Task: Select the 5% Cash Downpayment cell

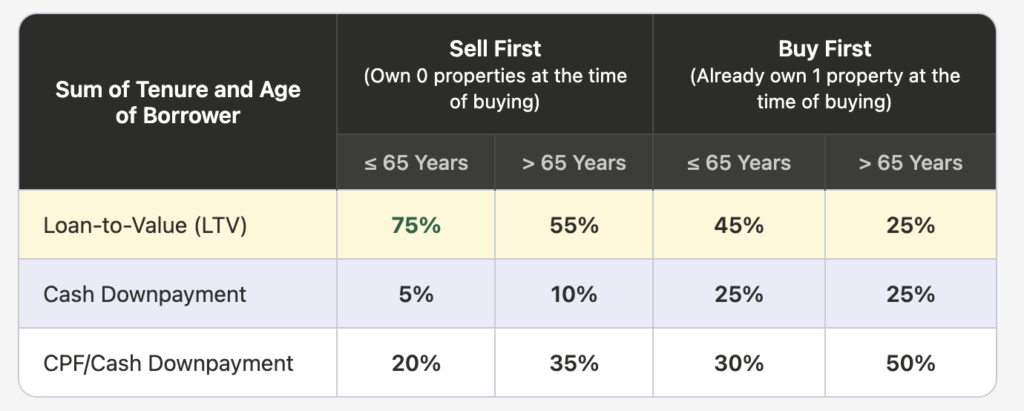Action: [416, 294]
